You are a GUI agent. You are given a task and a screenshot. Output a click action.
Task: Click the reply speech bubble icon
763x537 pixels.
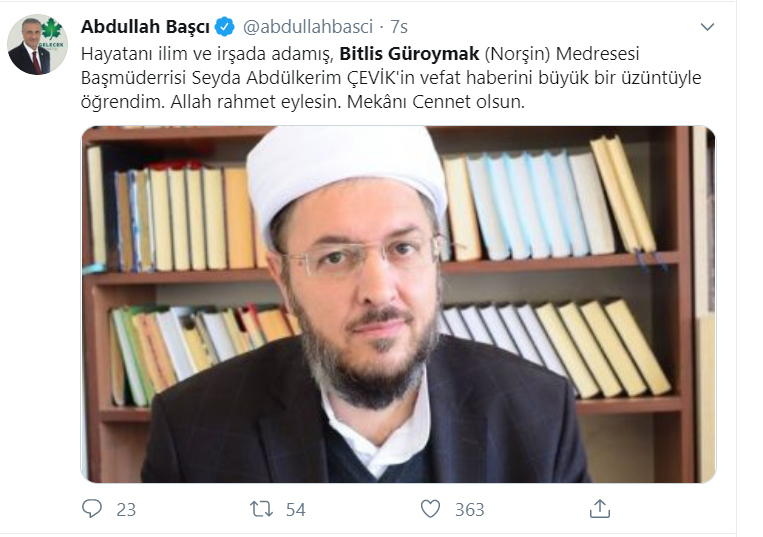pos(92,509)
